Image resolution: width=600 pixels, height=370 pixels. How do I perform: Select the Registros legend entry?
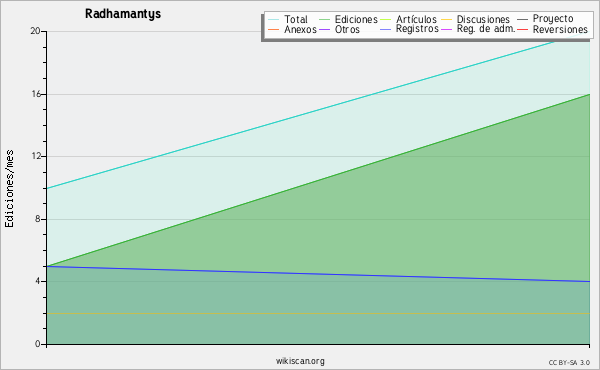pos(417,29)
